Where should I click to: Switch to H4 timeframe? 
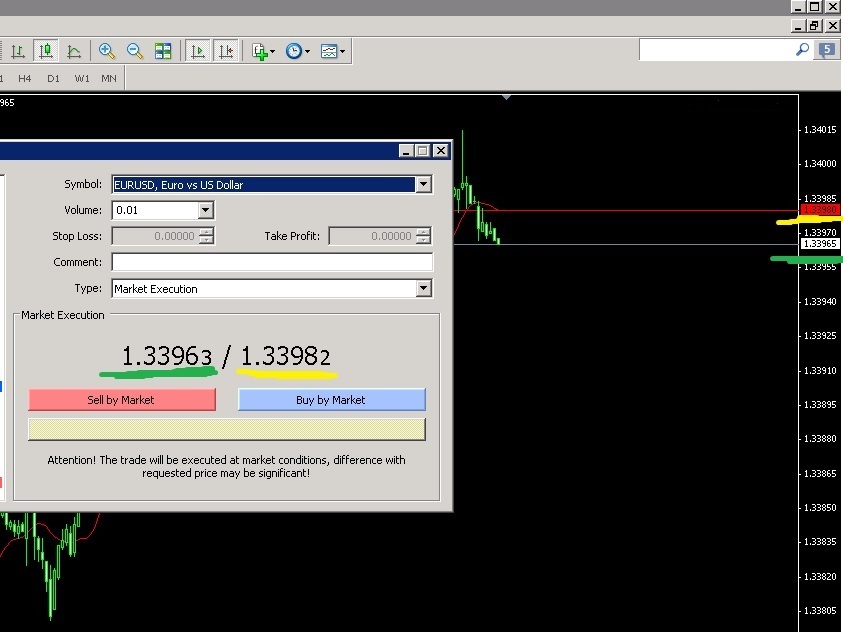[24, 79]
